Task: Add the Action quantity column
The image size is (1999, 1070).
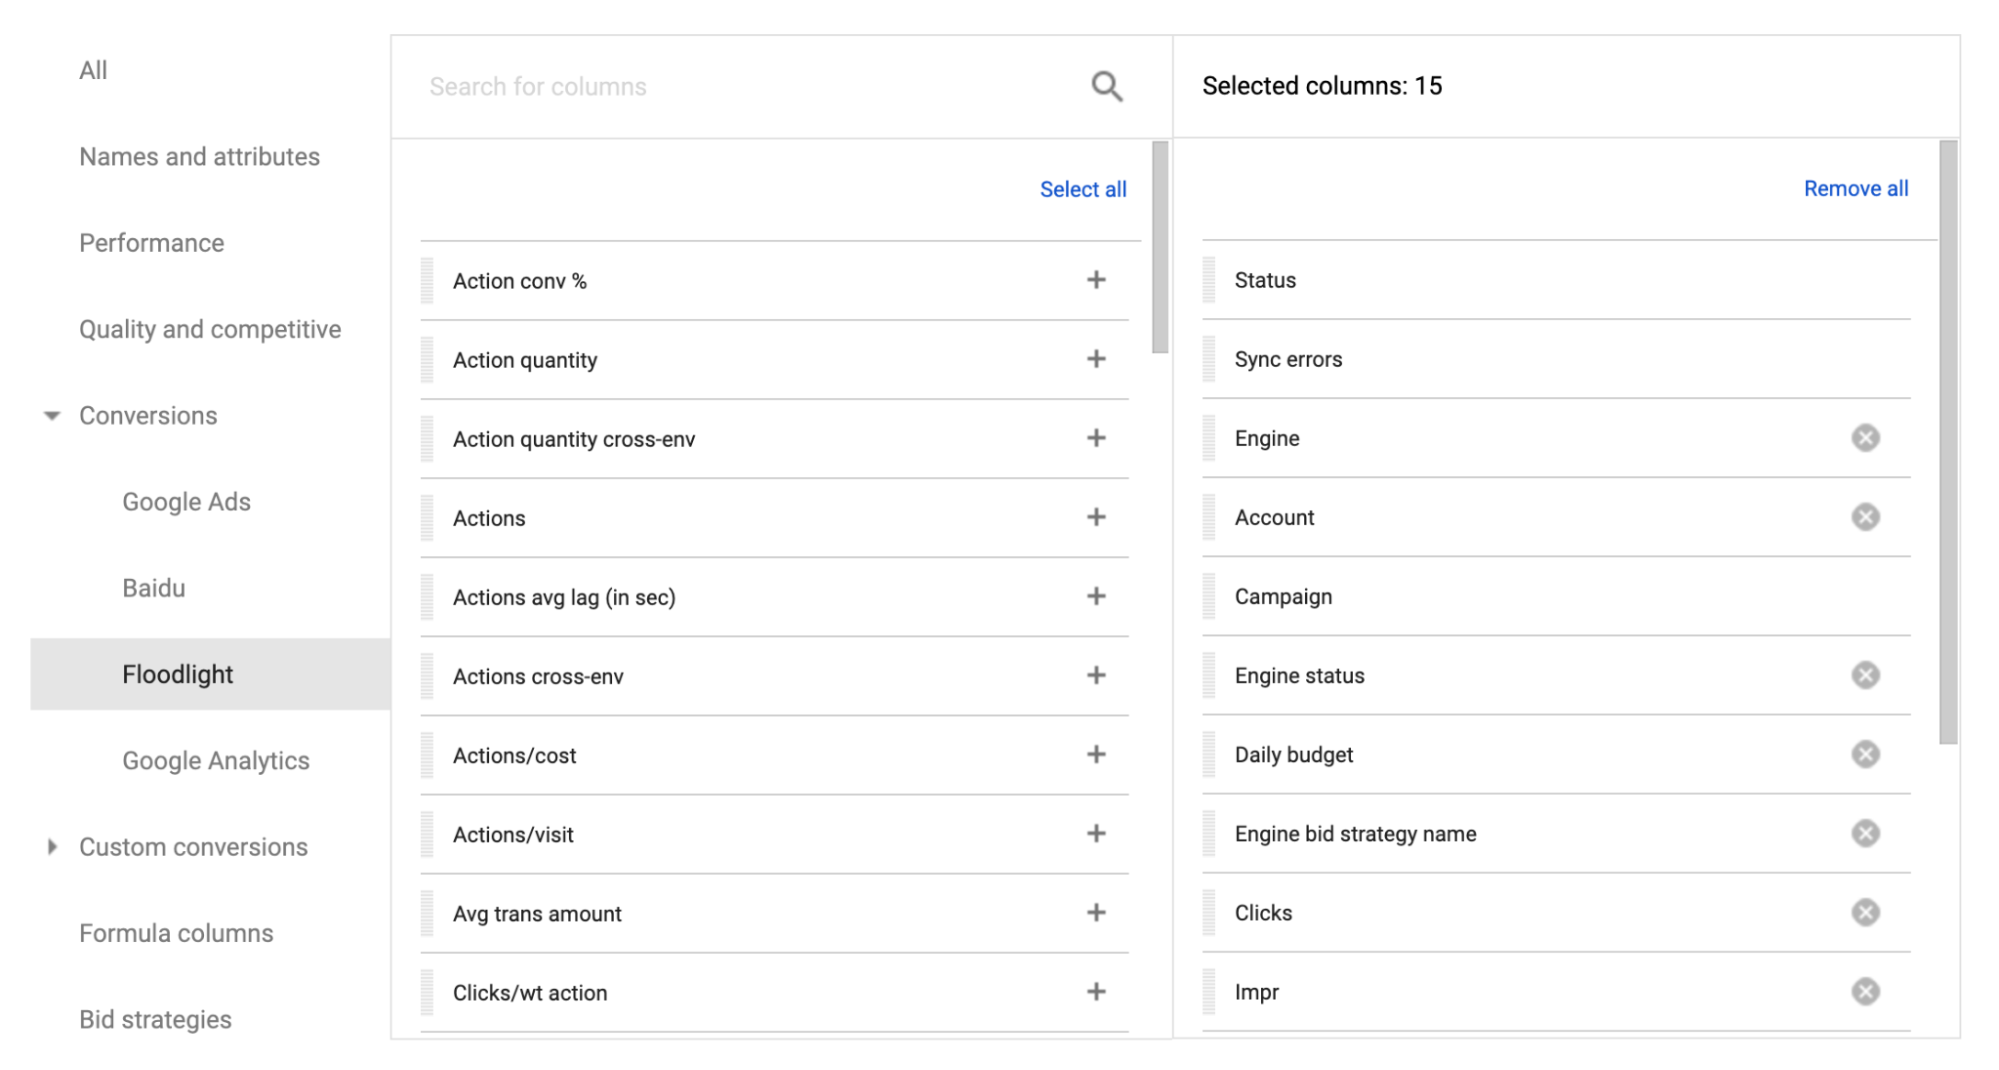Action: pos(1096,359)
